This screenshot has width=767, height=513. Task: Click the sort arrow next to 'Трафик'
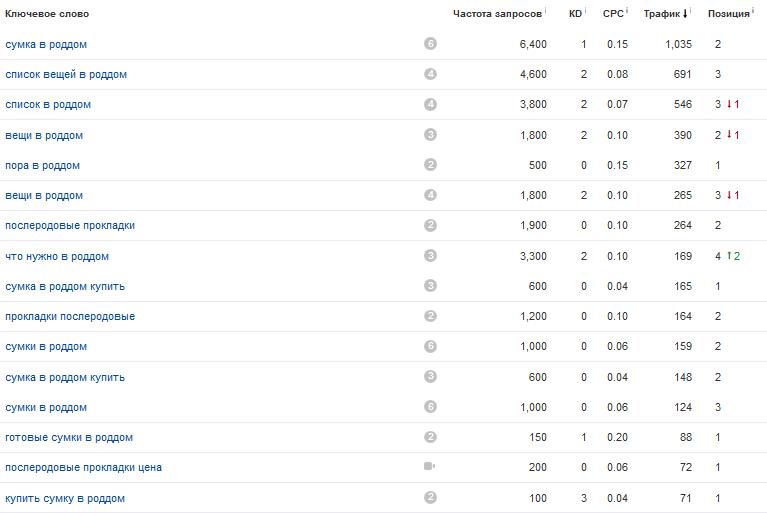pos(685,14)
